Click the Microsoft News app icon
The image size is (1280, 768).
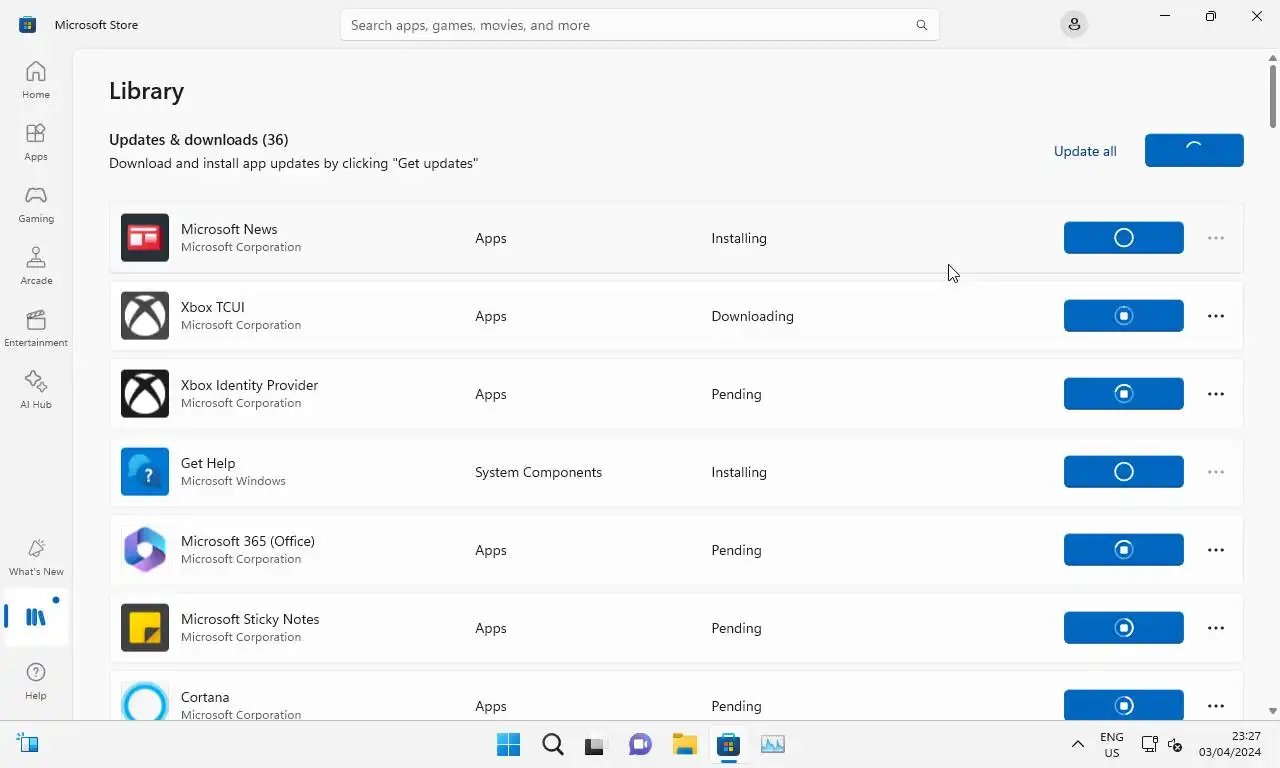(145, 238)
